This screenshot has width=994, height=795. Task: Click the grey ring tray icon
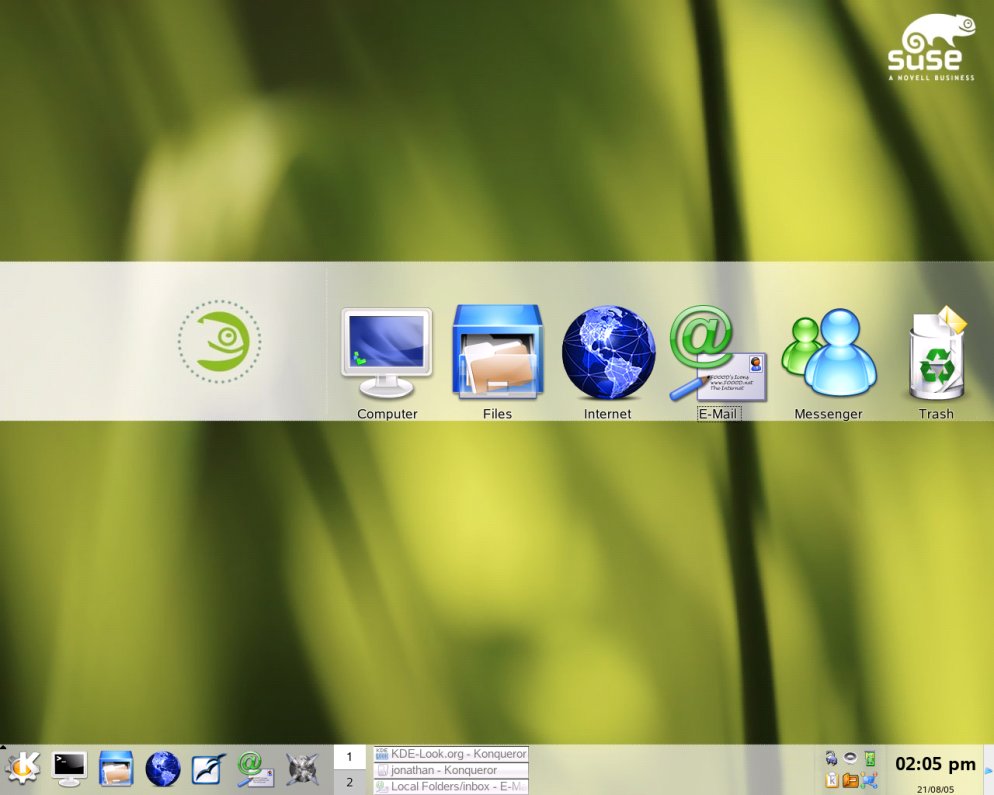[x=851, y=758]
